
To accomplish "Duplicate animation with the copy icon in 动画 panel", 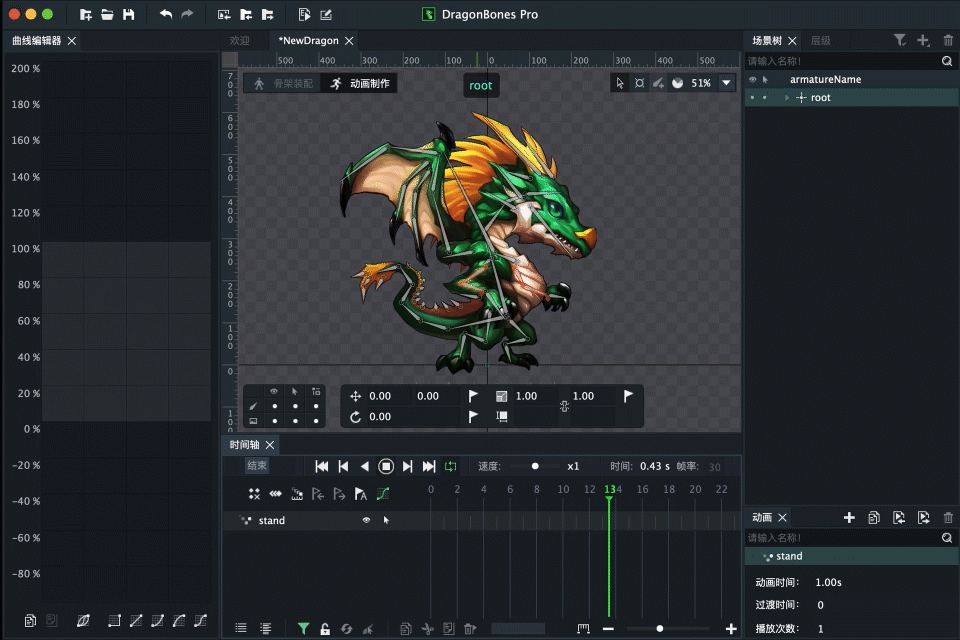I will point(874,518).
